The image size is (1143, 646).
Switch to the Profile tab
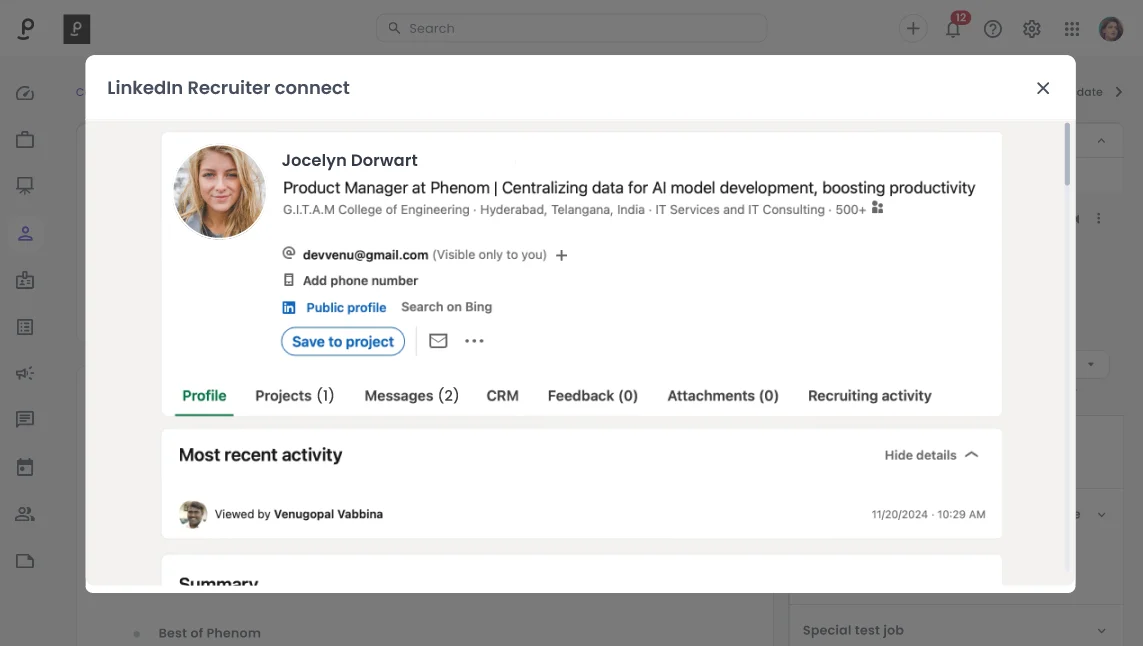(x=204, y=396)
